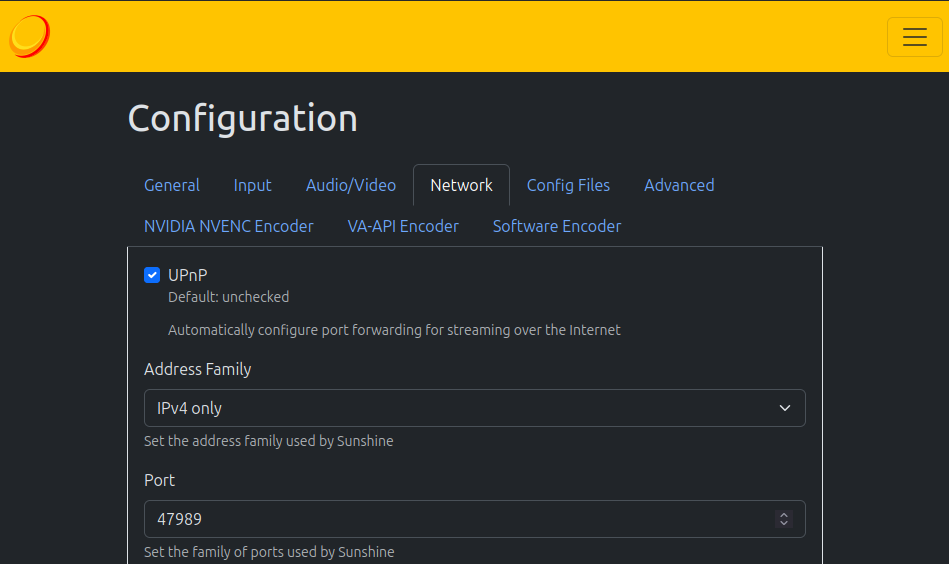Increase Port value with up arrow
Viewport: 949px width, 564px height.
click(784, 515)
